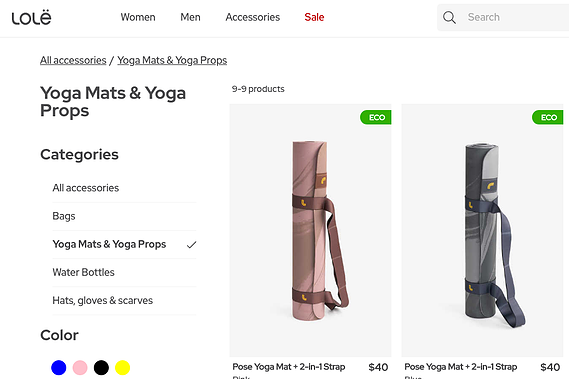The image size is (569, 379).
Task: Open the Accessories menu
Action: click(253, 17)
